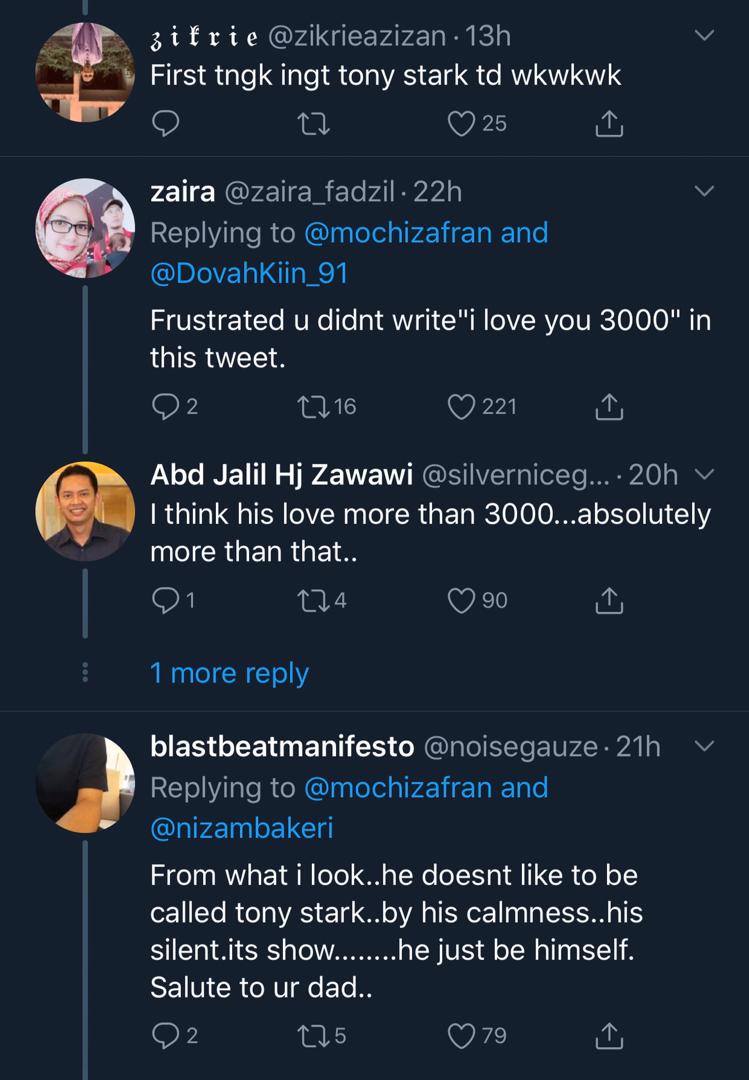Open options chevron on zikrieazizan's tweet
The width and height of the screenshot is (749, 1080).
tap(705, 36)
